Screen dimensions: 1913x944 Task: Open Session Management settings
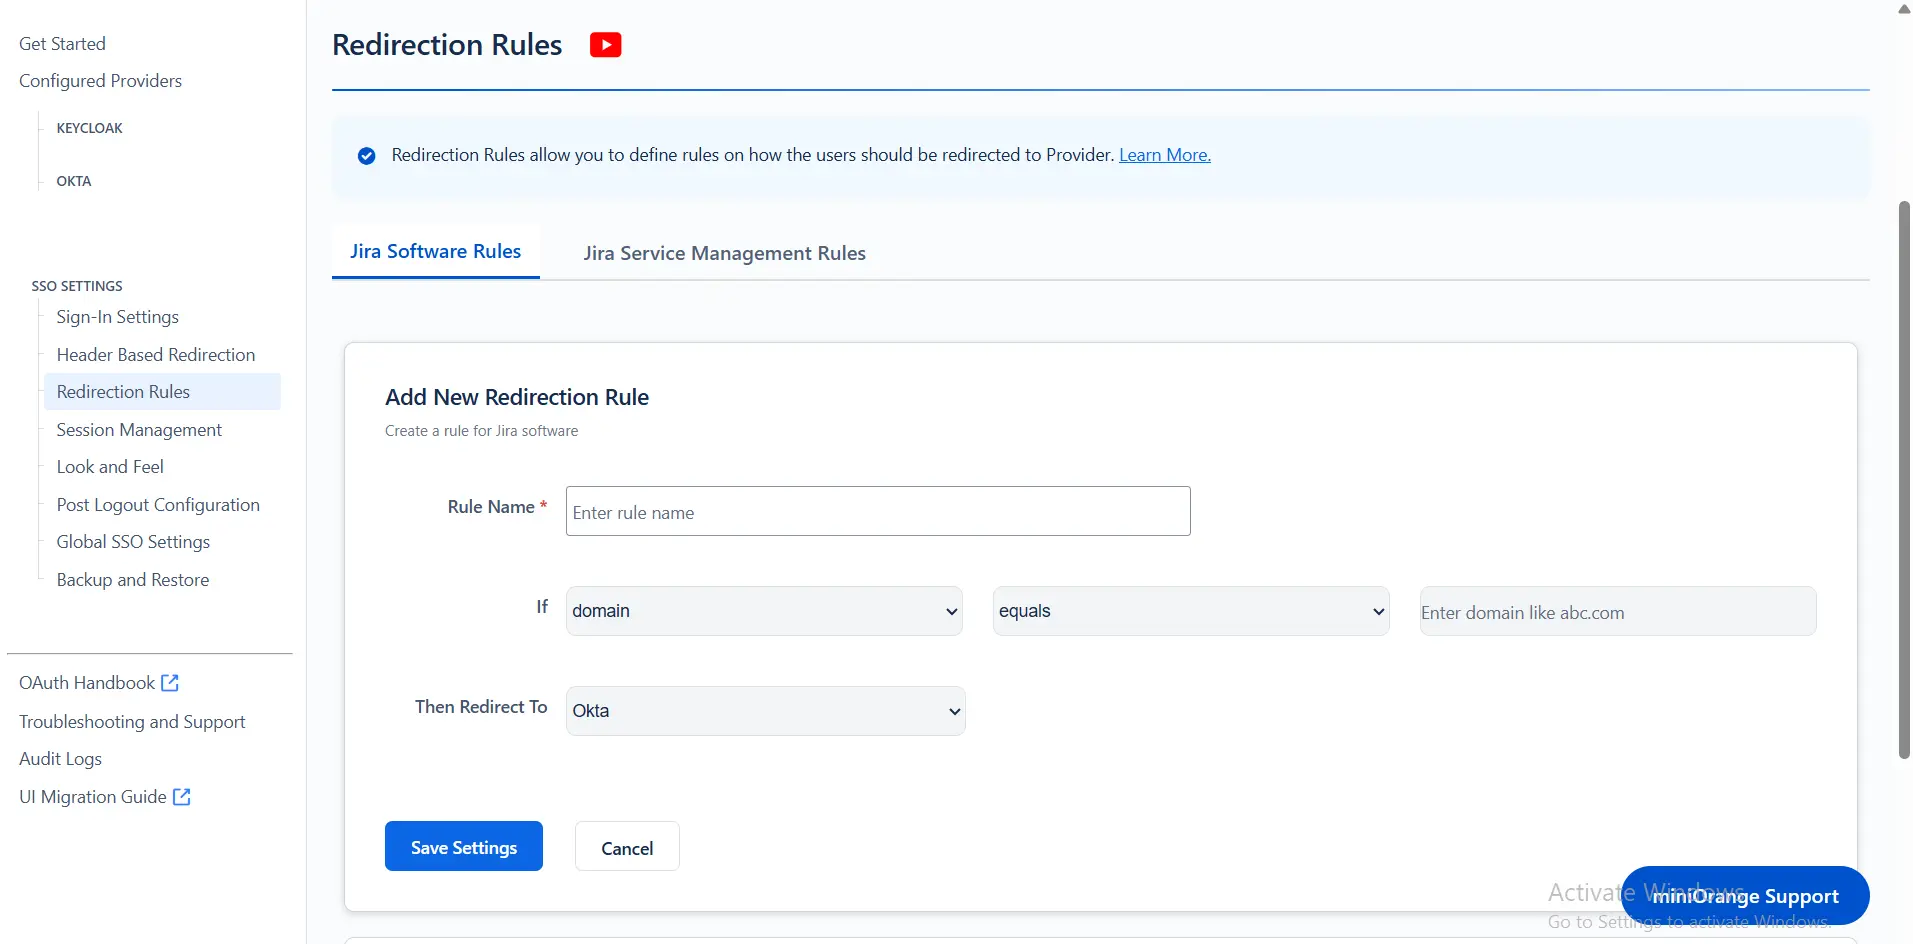[139, 430]
